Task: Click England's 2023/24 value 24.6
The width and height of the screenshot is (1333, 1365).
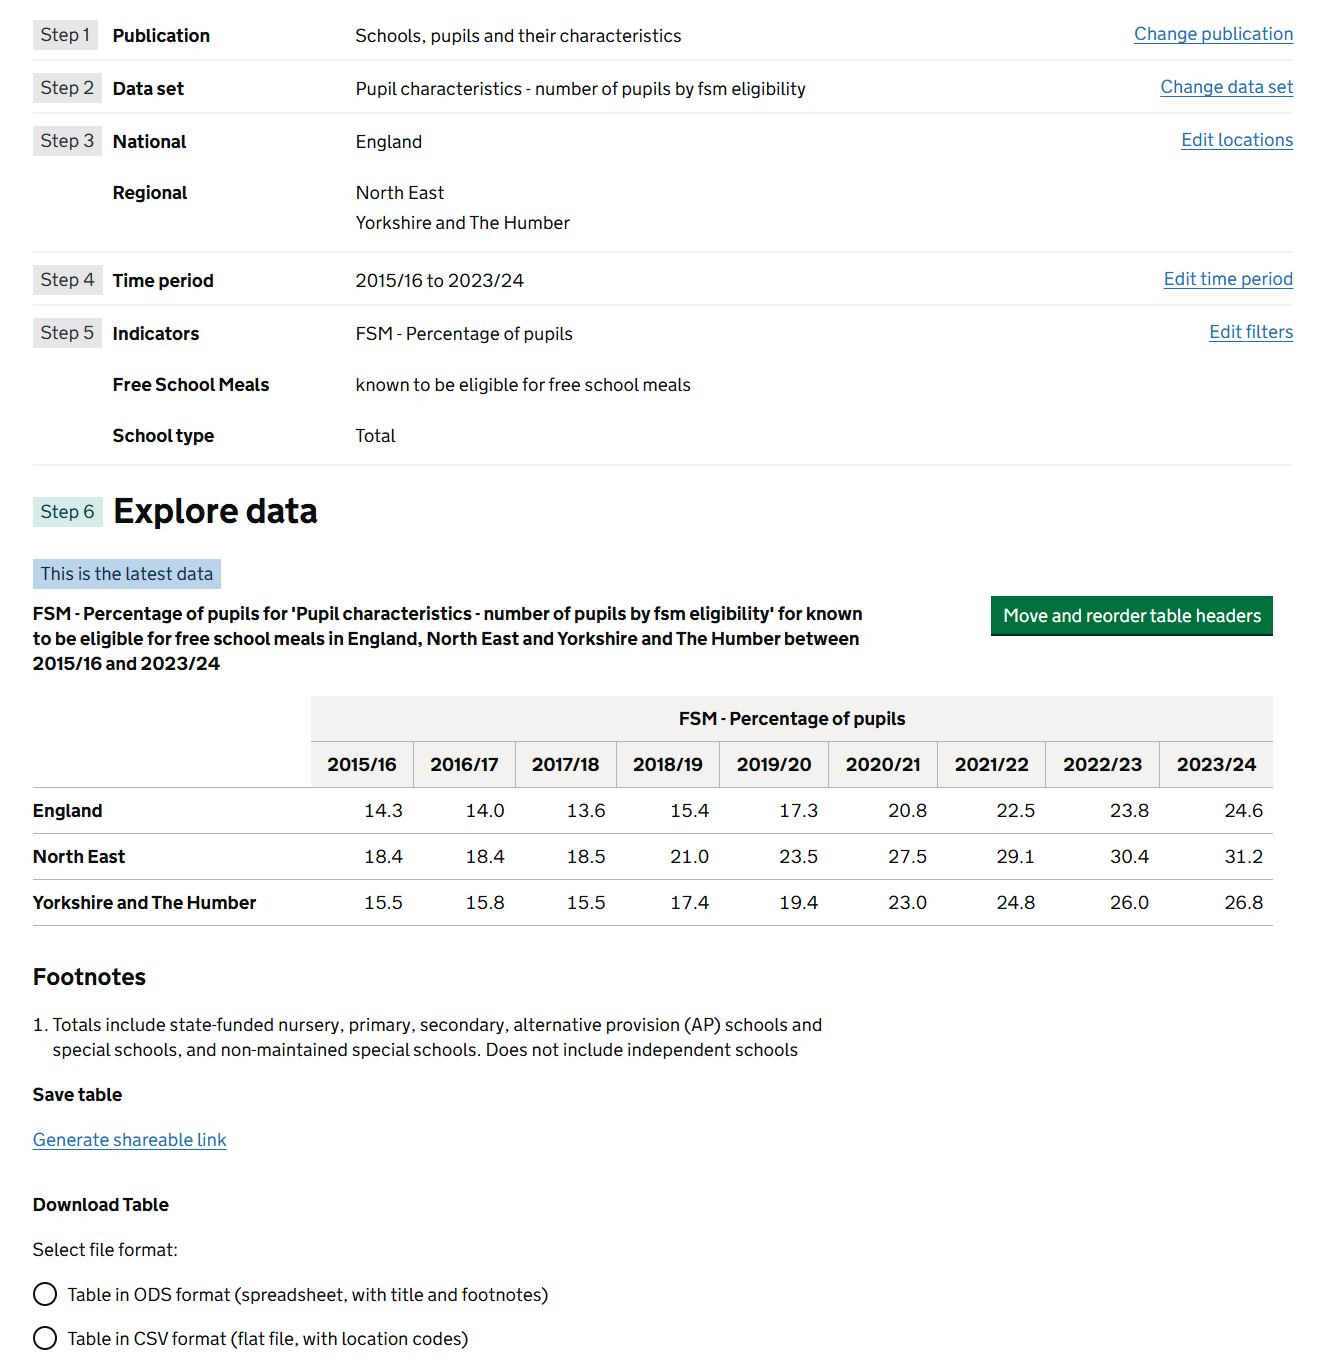Action: click(x=1243, y=811)
